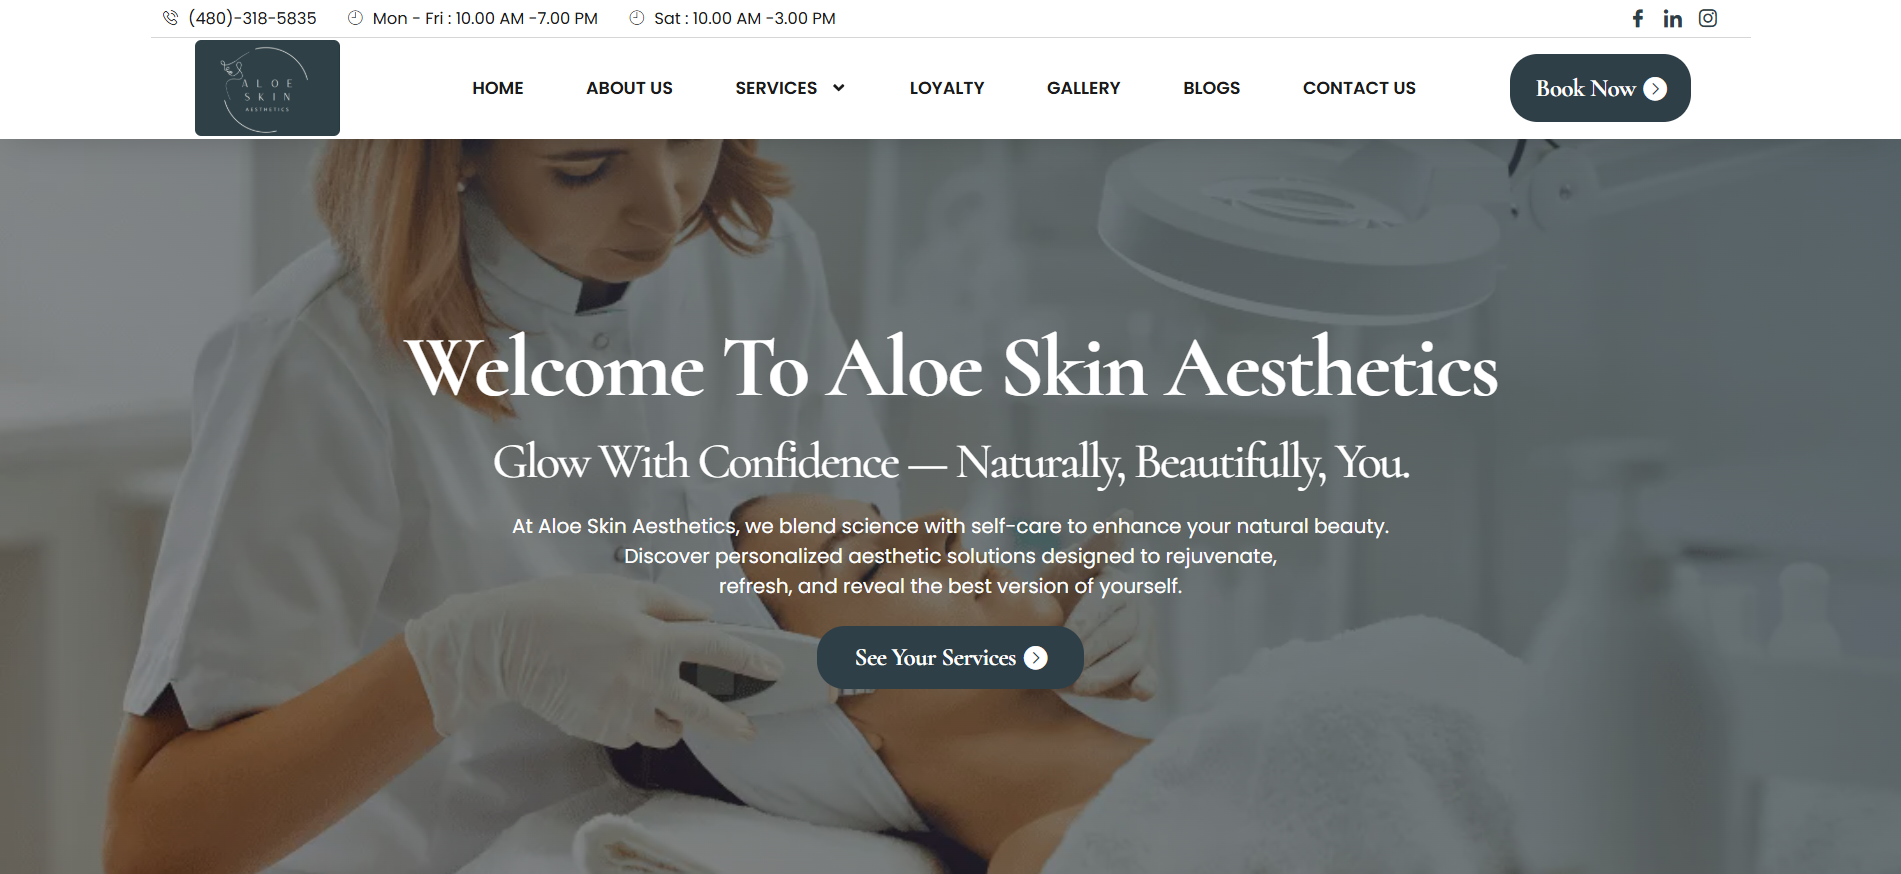This screenshot has height=874, width=1901.
Task: Navigate to the Loyalty page
Action: (x=947, y=88)
